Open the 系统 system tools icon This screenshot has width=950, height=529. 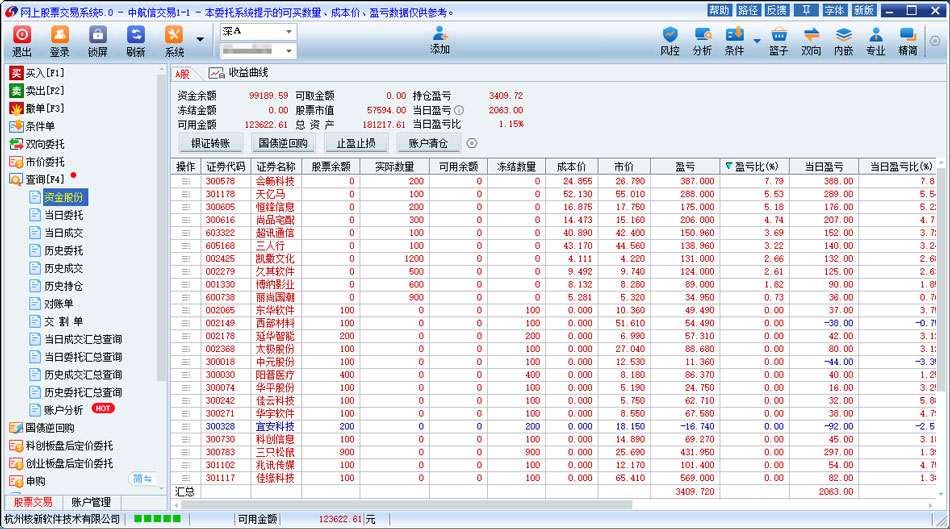[174, 42]
